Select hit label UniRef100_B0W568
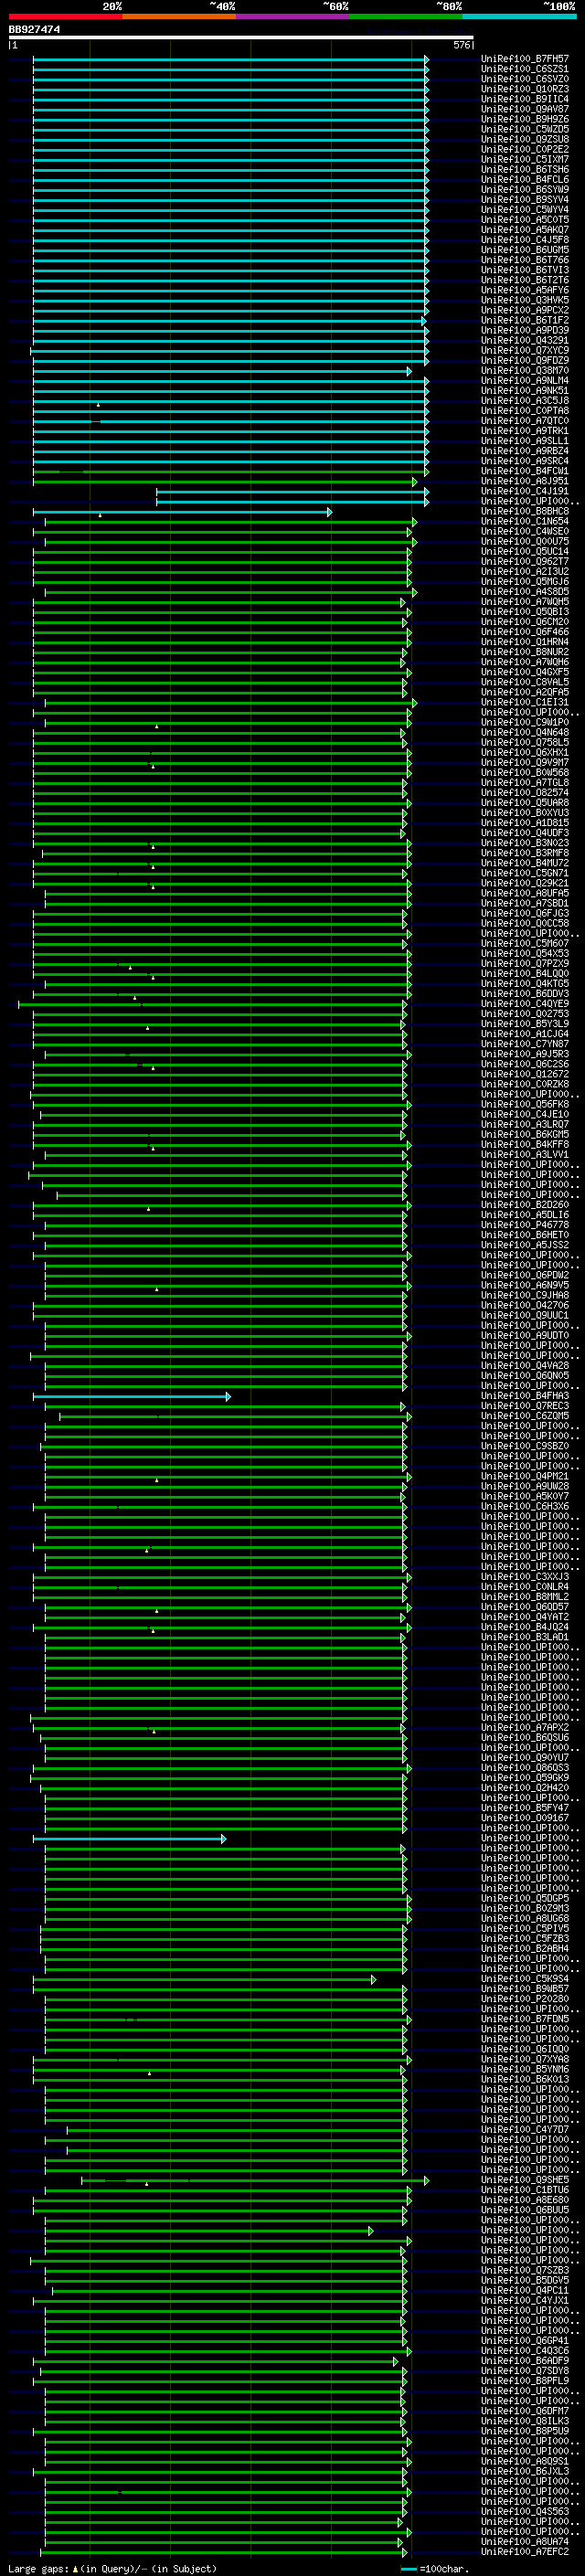The image size is (585, 2576). (x=525, y=772)
